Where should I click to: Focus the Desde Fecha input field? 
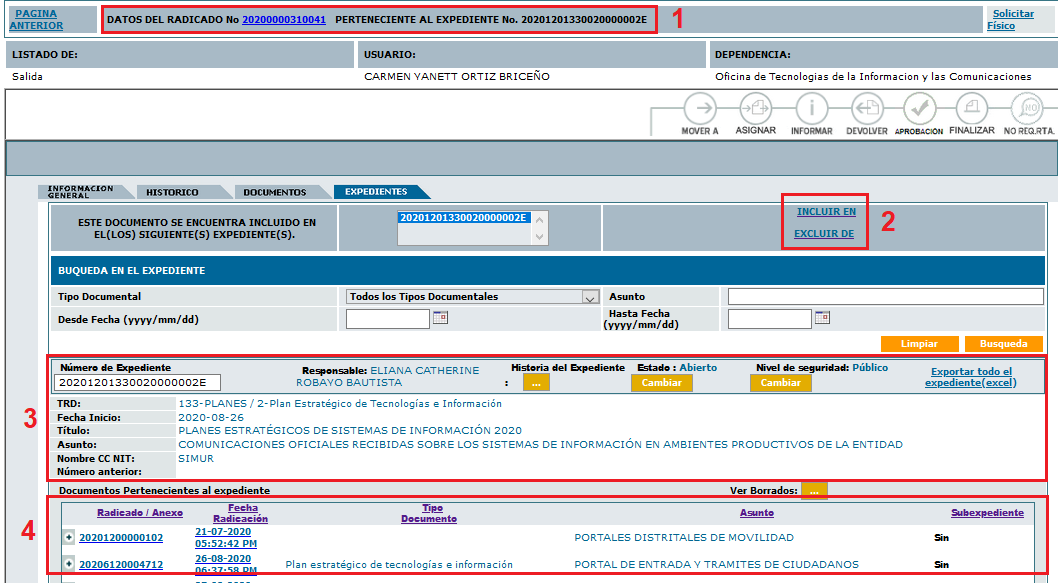[x=387, y=319]
